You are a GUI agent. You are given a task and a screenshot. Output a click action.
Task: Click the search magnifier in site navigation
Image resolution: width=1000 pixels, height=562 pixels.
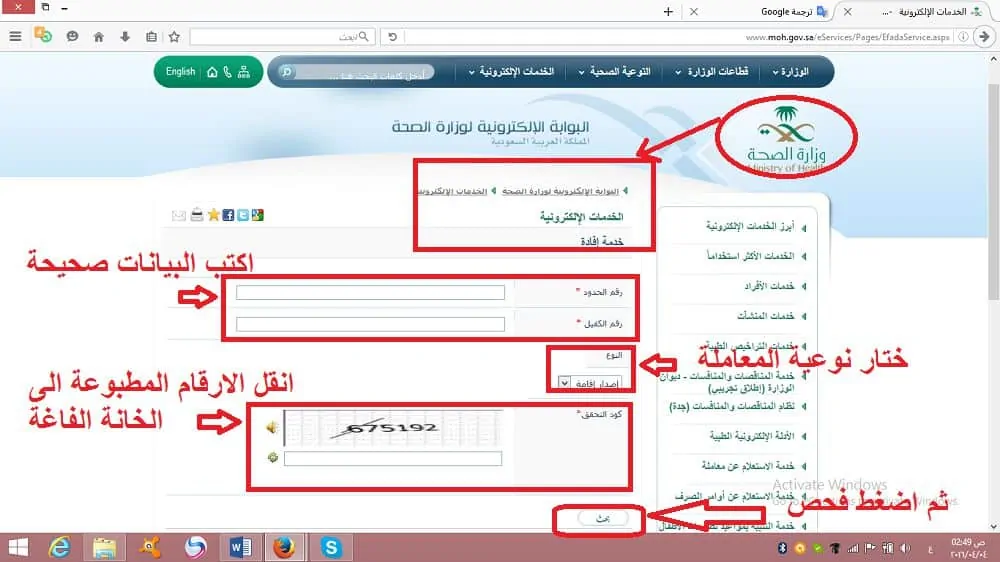tap(286, 72)
